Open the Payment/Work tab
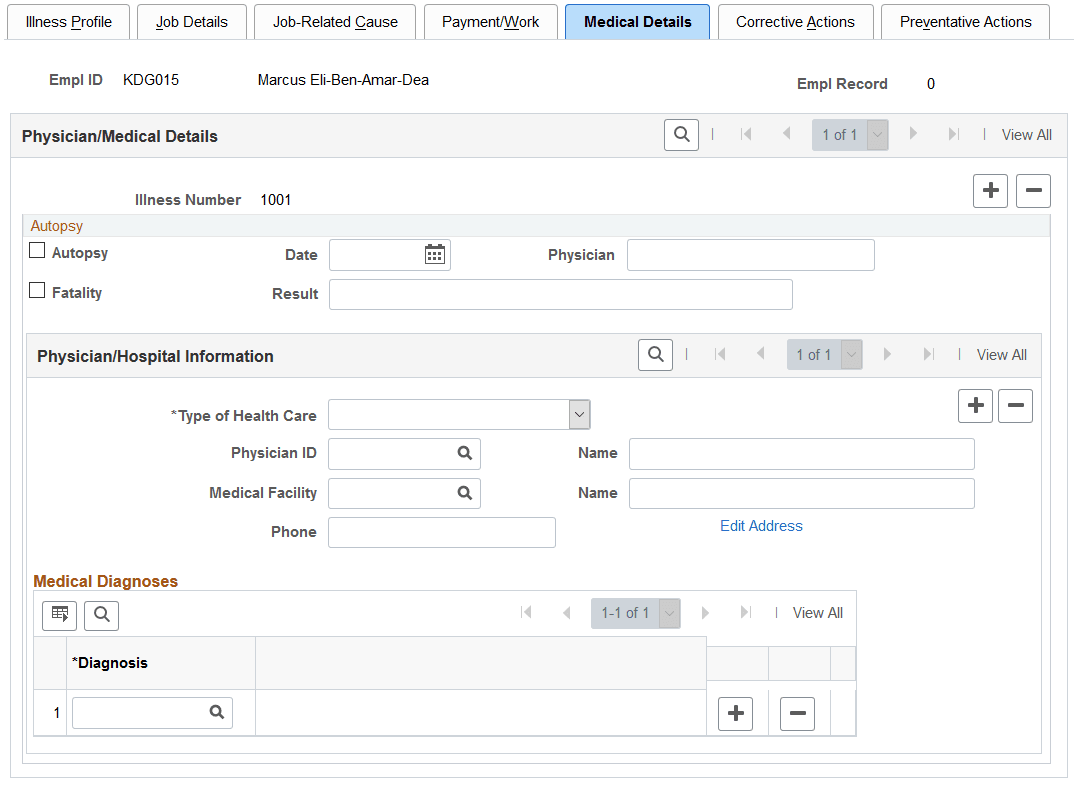 click(490, 22)
